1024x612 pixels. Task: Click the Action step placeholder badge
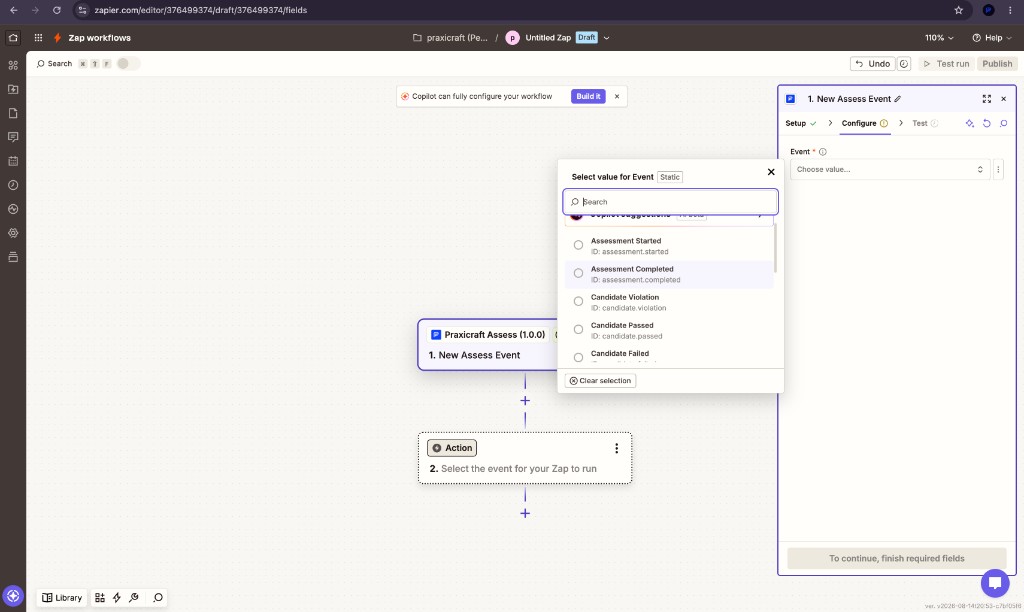[x=452, y=448]
